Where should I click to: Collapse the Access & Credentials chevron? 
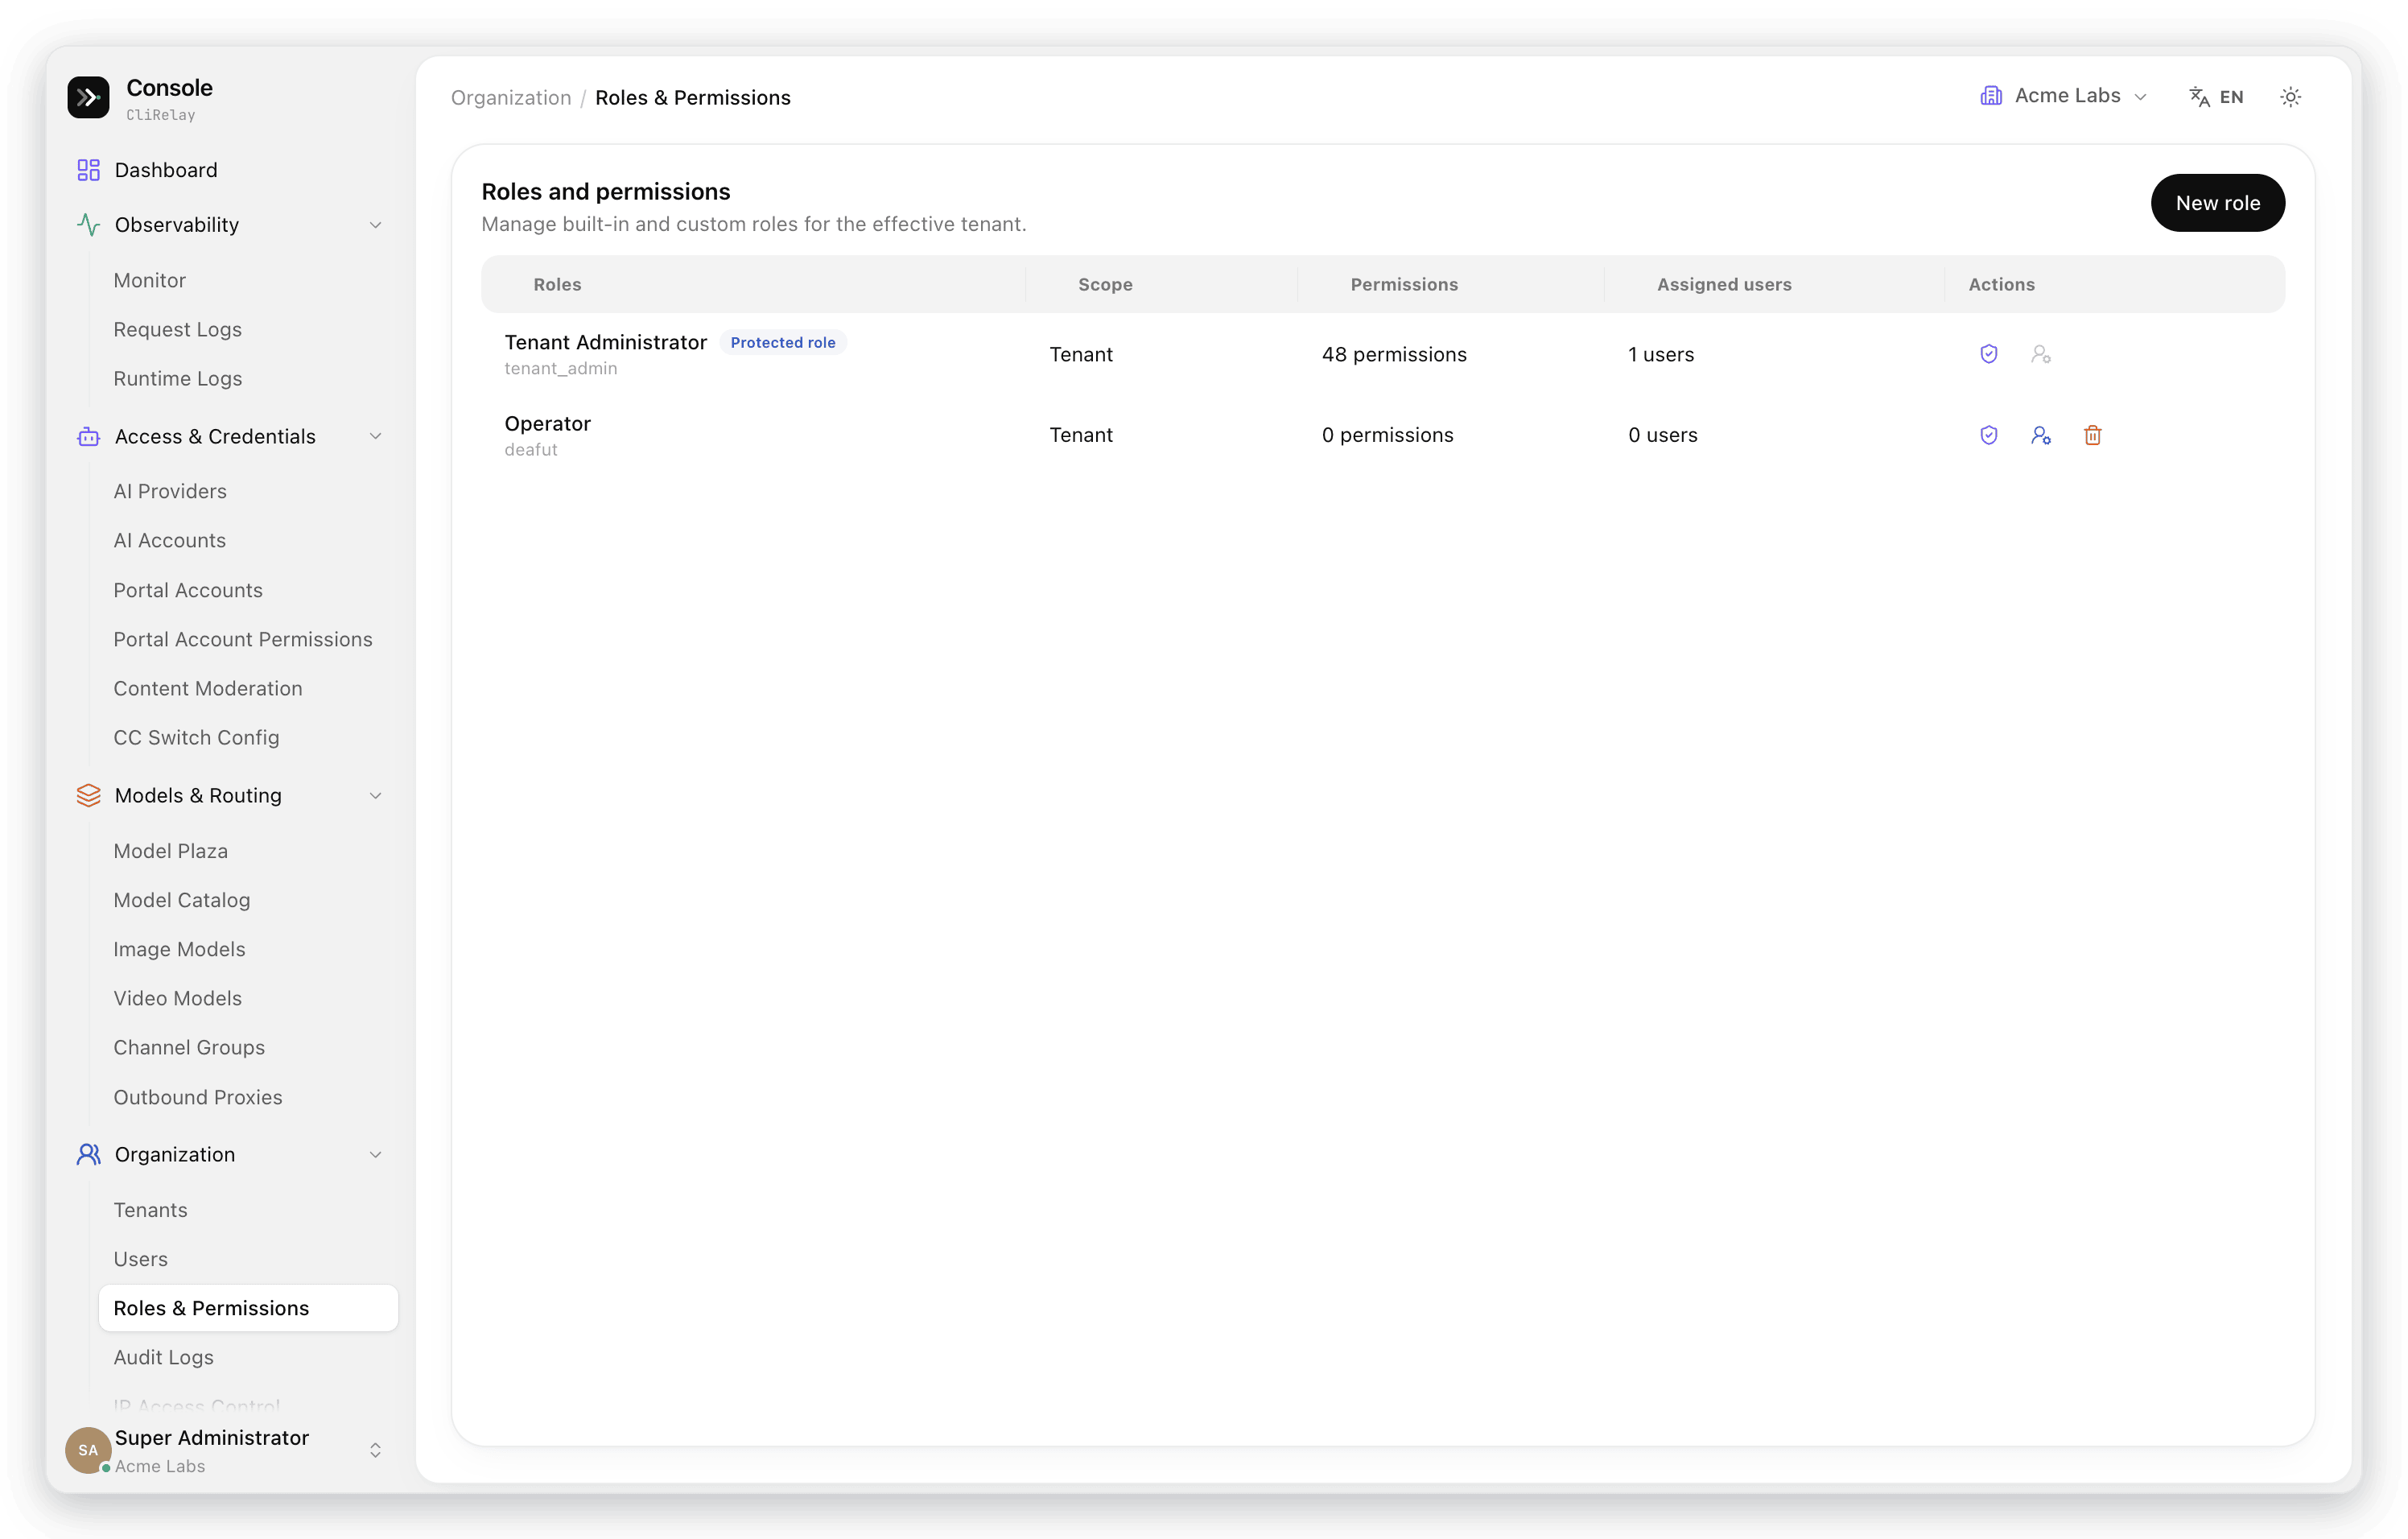click(x=376, y=437)
